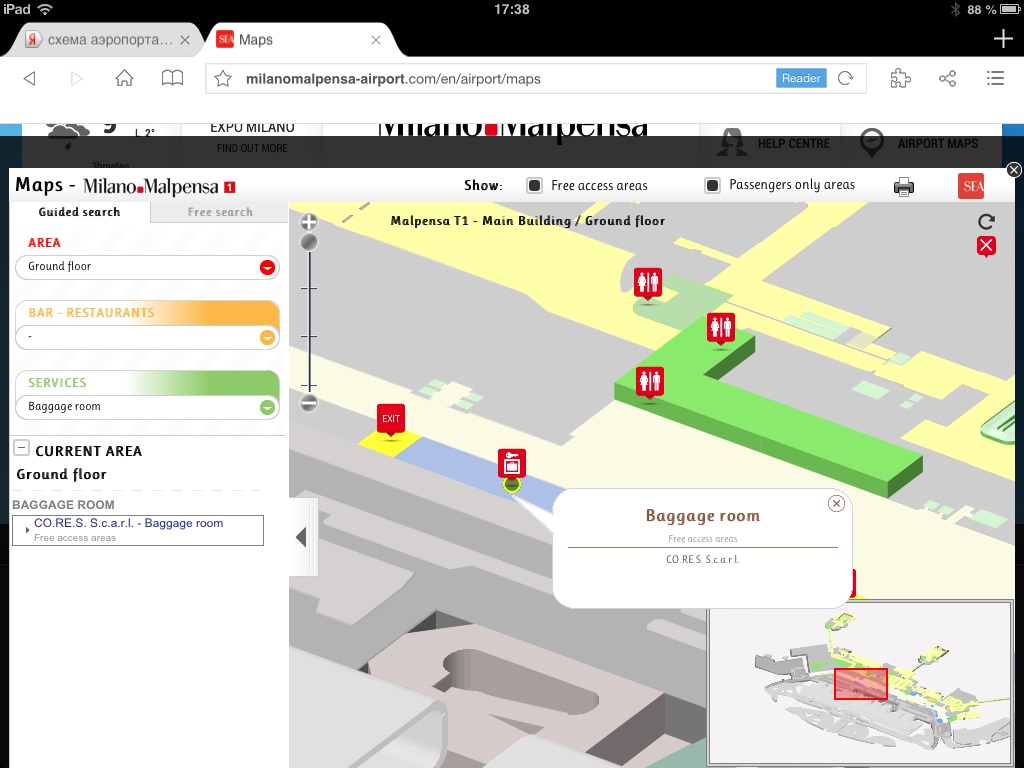Viewport: 1024px width, 768px height.
Task: Open the Bar - Restaurants dropdown
Action: point(148,337)
